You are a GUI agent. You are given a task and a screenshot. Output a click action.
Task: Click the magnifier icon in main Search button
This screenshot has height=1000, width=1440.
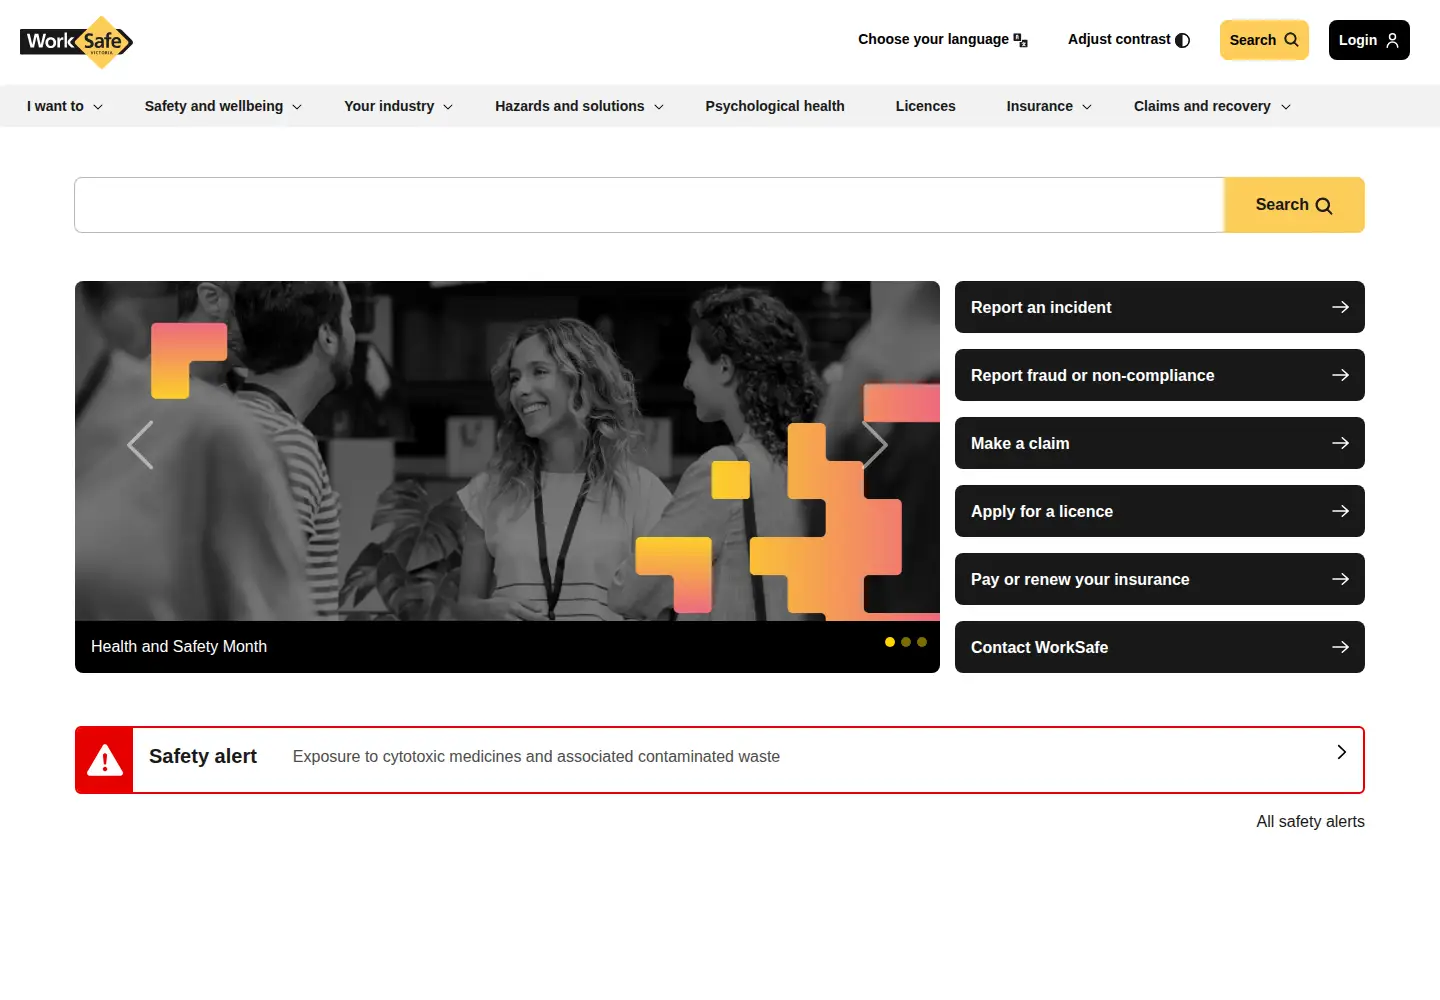pos(1324,206)
